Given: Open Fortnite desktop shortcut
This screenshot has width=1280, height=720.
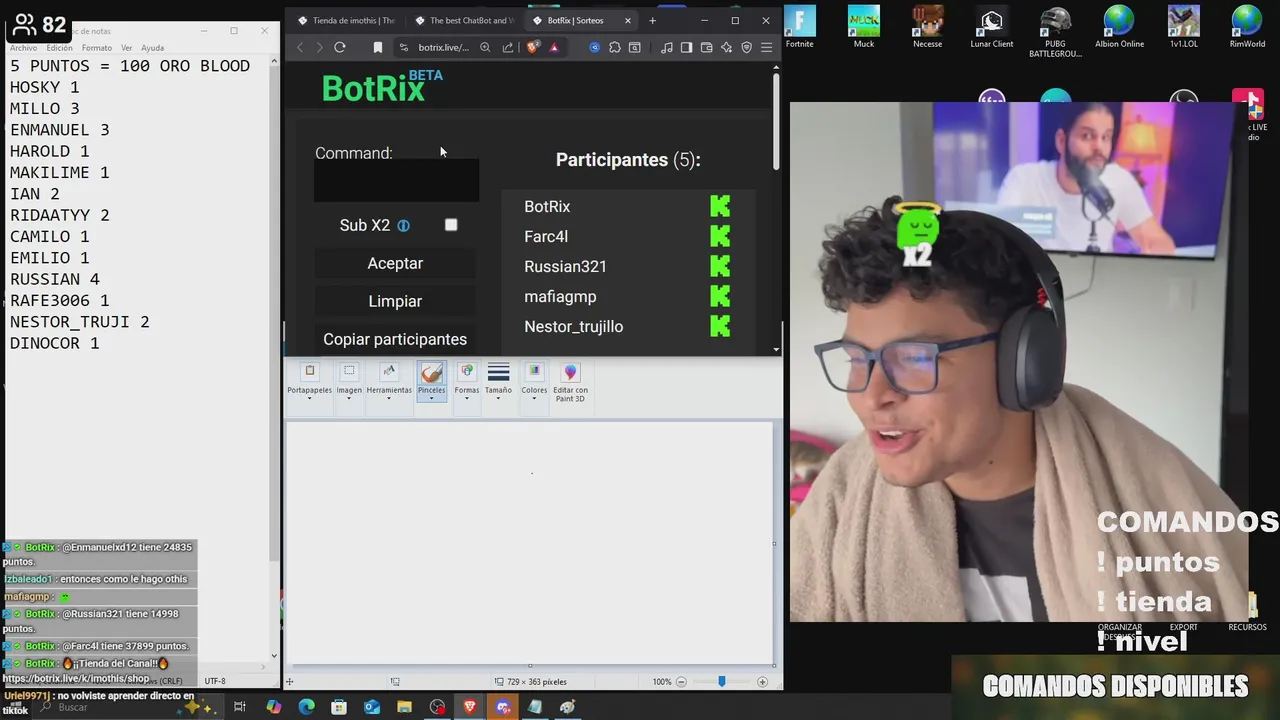Looking at the screenshot, I should point(800,27).
